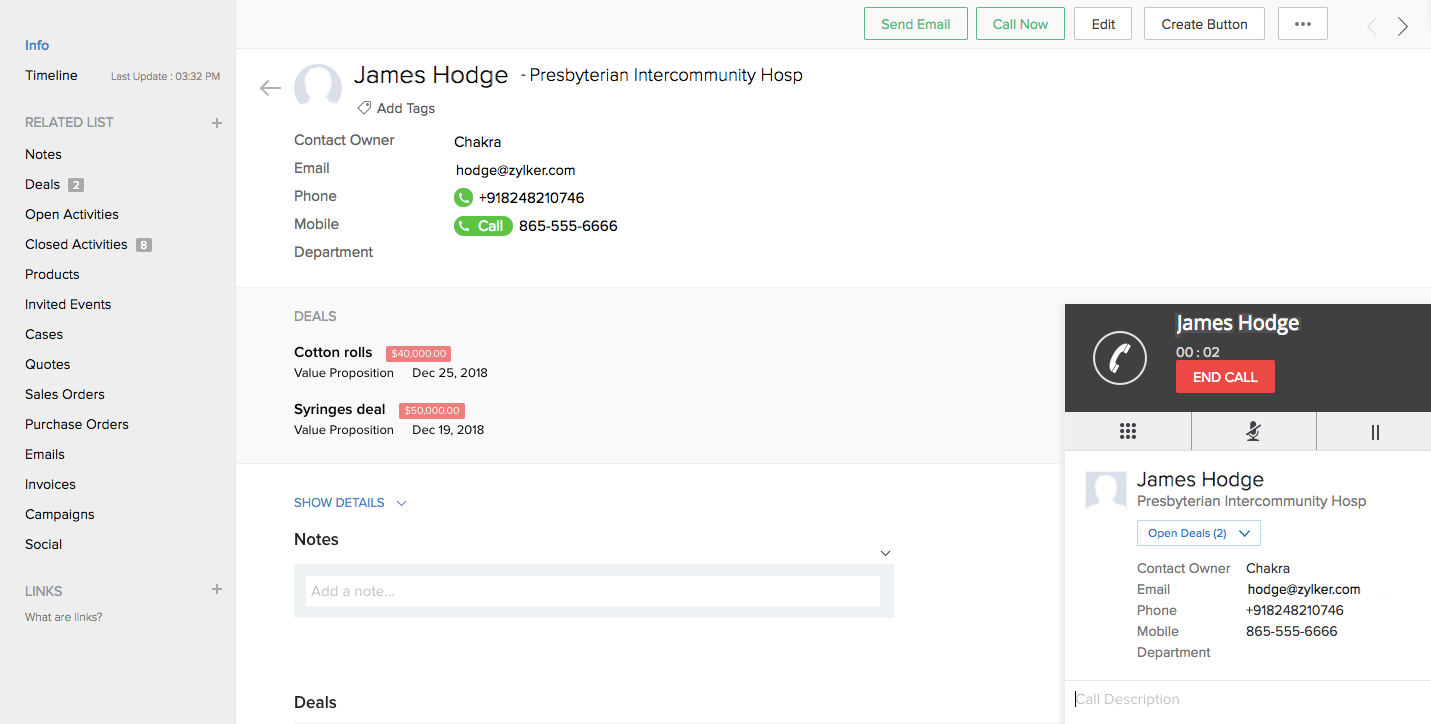
Task: Expand the Open Deals (2) dropdown
Action: (1199, 533)
